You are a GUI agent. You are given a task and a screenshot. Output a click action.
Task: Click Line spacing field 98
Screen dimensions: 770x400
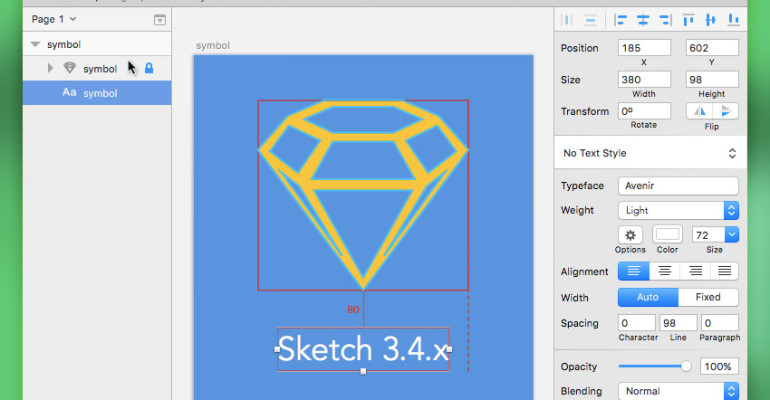tap(678, 323)
